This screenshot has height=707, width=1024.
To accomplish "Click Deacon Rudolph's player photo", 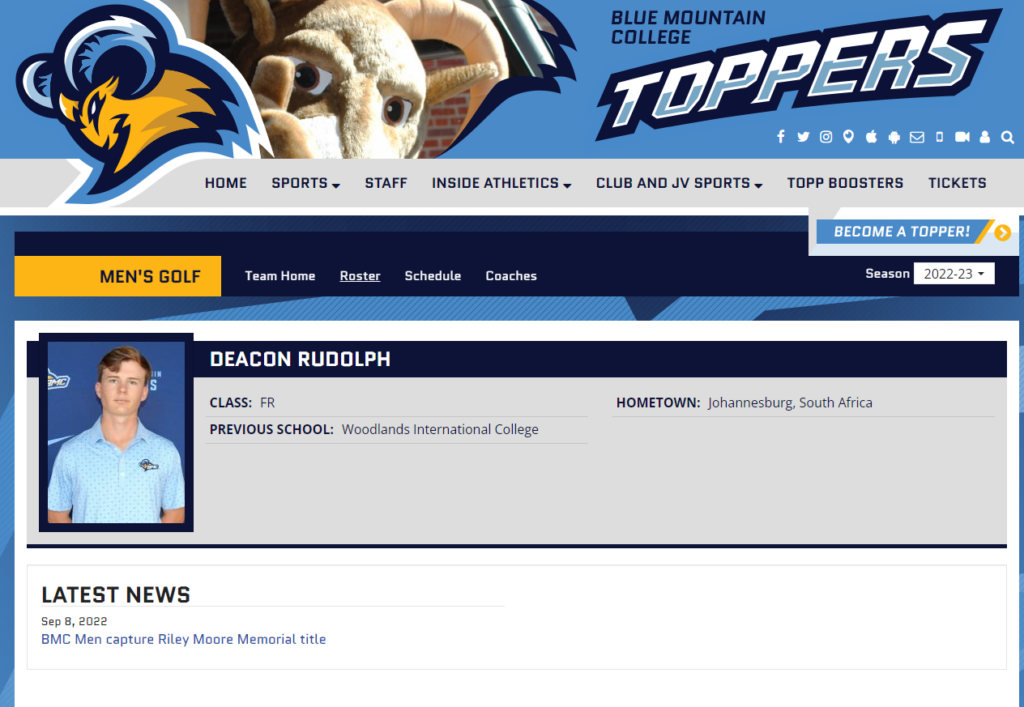I will 116,432.
